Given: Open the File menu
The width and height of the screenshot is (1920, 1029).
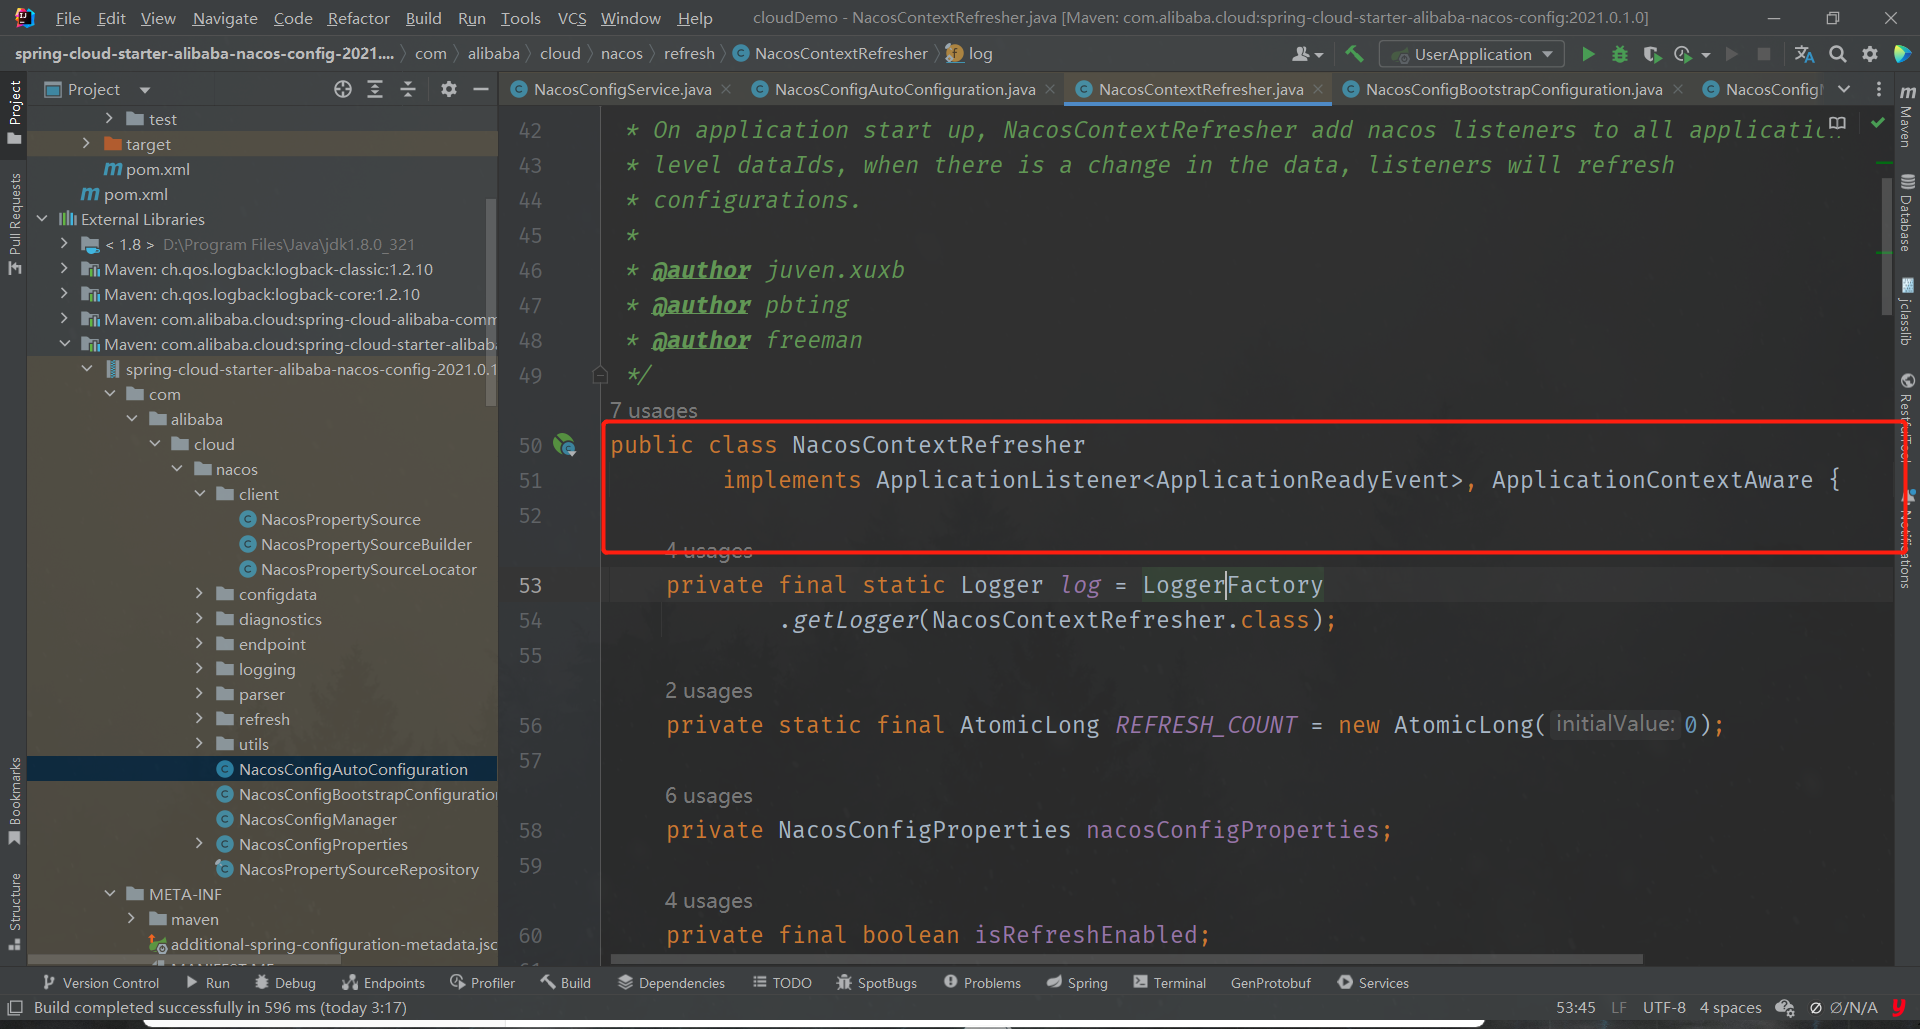Looking at the screenshot, I should (68, 18).
